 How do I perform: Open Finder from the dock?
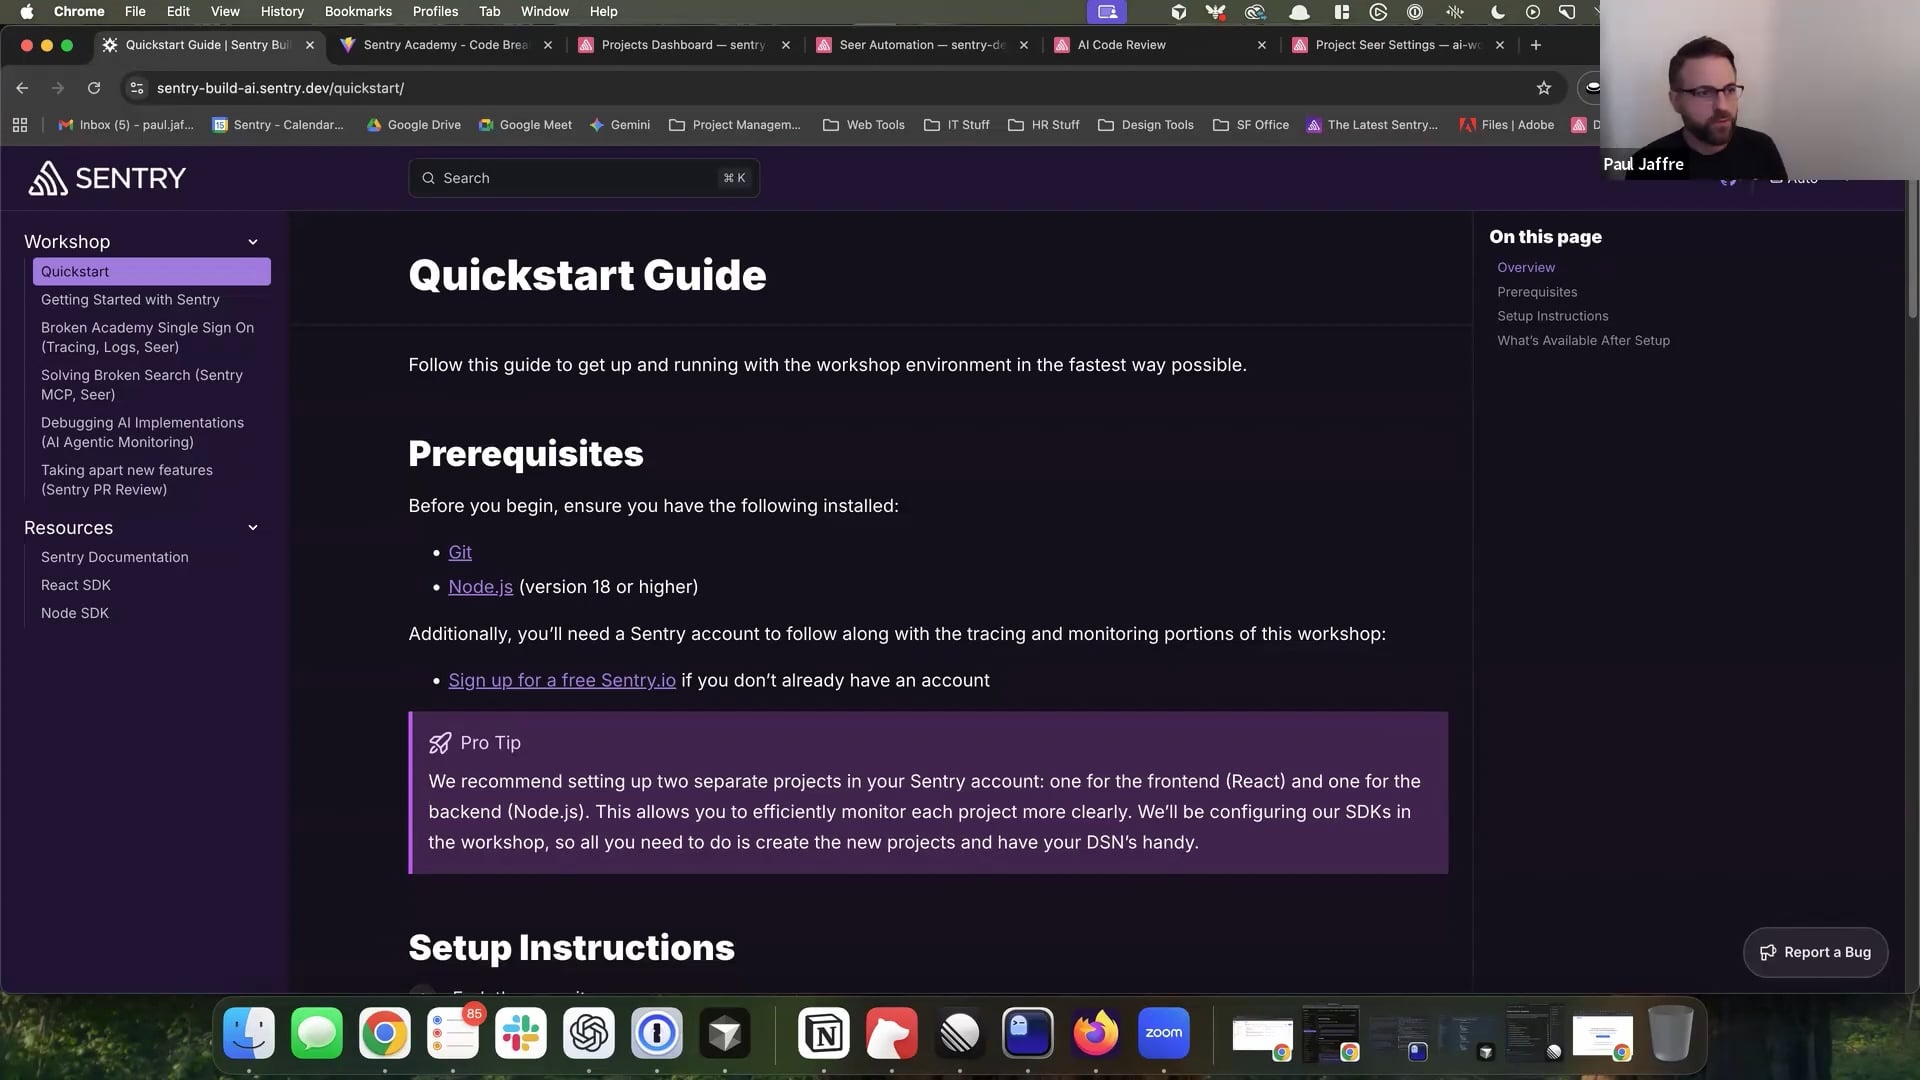(248, 1033)
